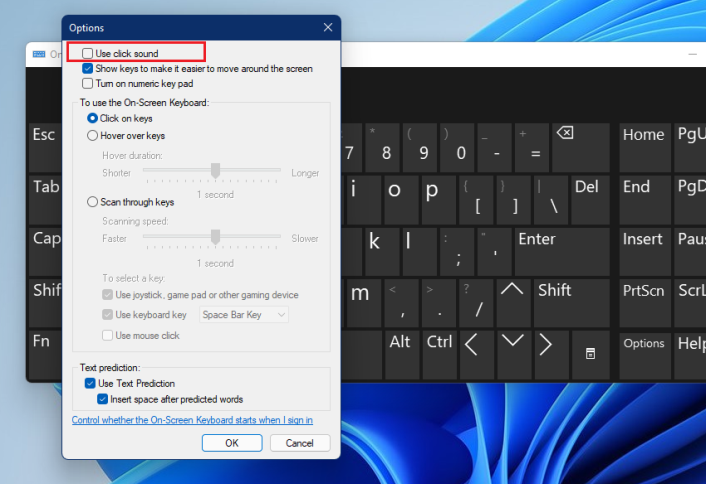This screenshot has height=484, width=706.
Task: Close the Options dialog with X
Action: tap(328, 27)
